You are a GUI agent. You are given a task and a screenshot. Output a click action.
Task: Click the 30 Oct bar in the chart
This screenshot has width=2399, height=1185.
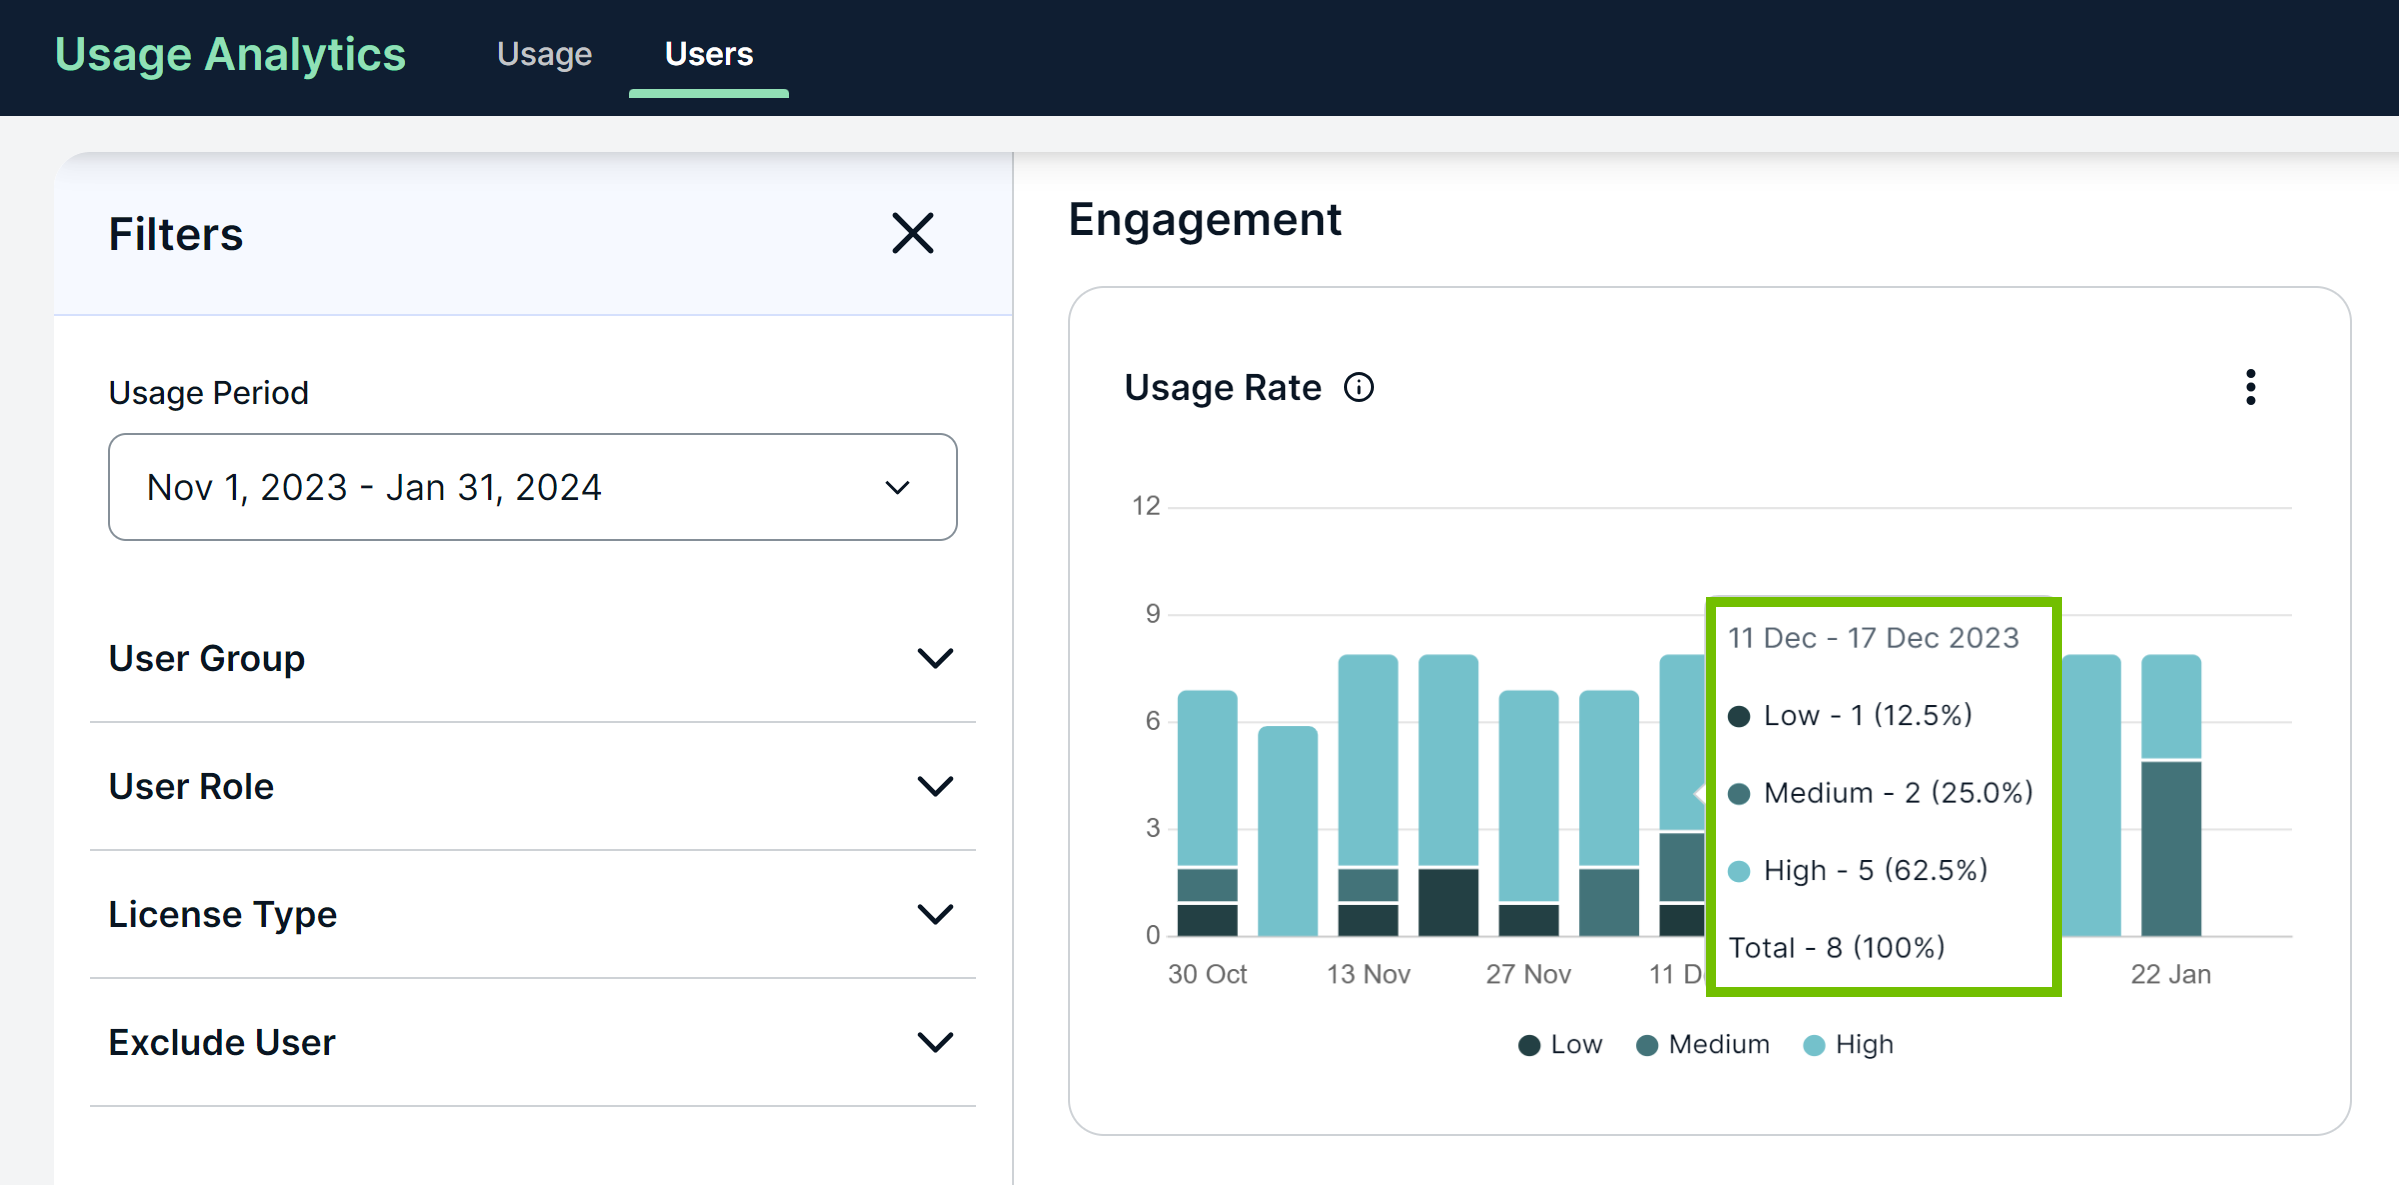point(1207,800)
